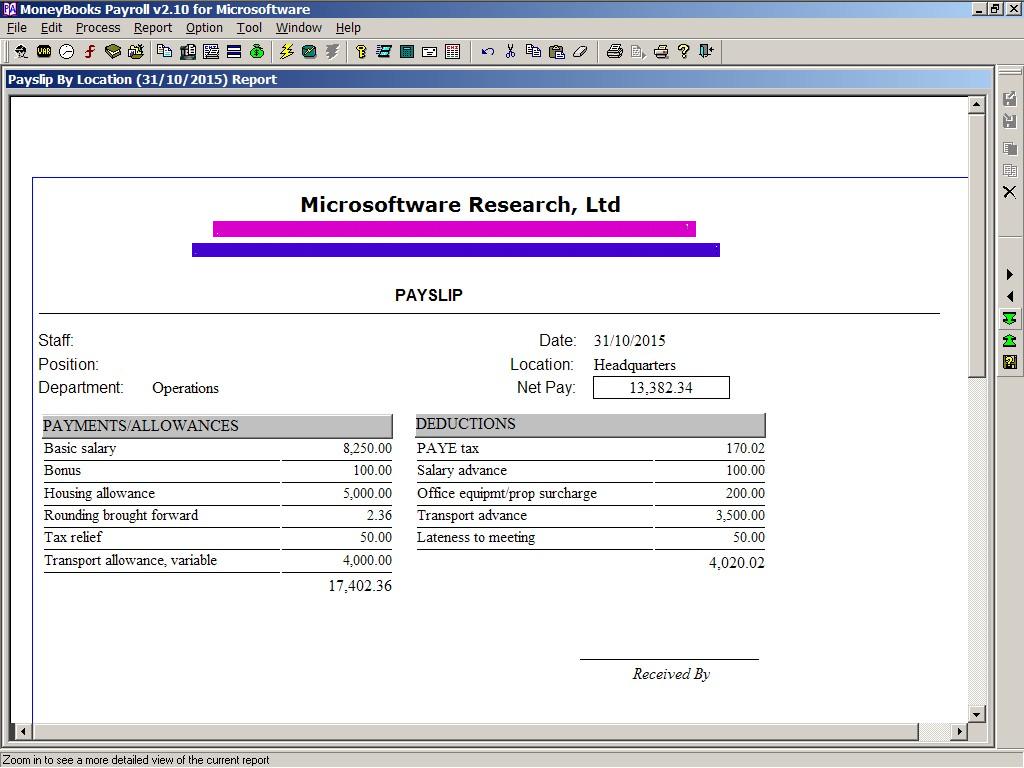Viewport: 1024px width, 768px height.
Task: Go to next page with right triangle
Action: point(1010,275)
